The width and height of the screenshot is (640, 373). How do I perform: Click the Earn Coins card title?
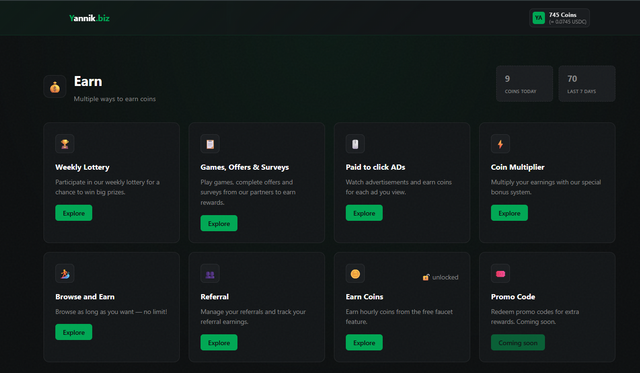(x=364, y=297)
